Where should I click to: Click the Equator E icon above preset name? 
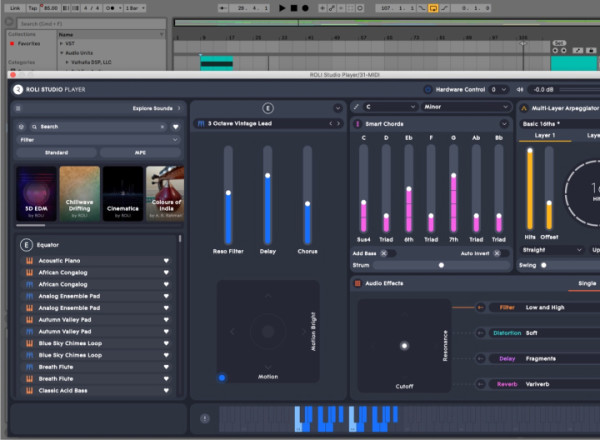268,108
